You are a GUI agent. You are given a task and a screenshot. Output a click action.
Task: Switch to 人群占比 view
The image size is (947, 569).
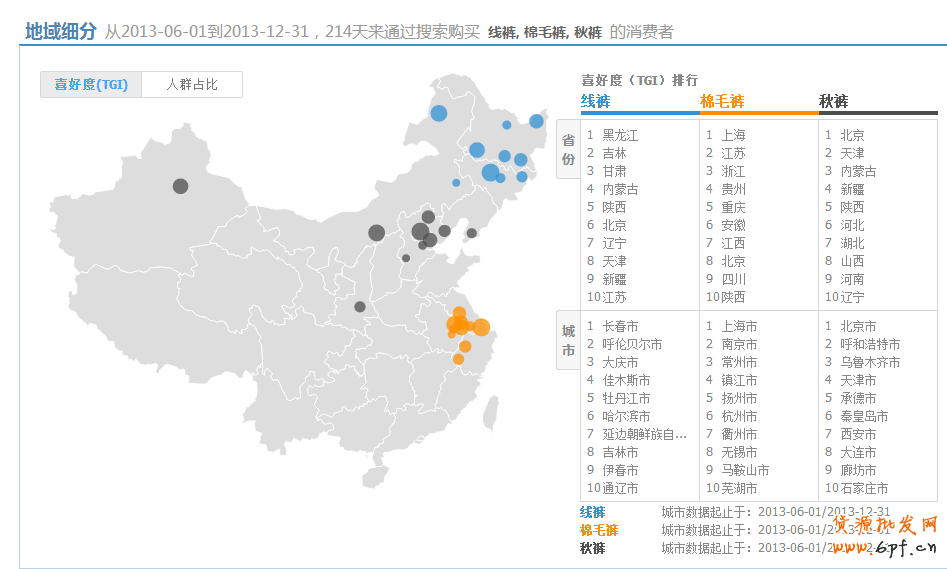click(192, 85)
